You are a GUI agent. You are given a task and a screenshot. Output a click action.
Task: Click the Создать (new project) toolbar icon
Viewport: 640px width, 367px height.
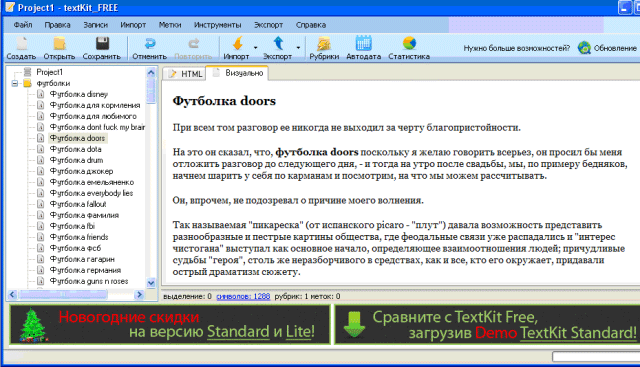click(x=22, y=43)
